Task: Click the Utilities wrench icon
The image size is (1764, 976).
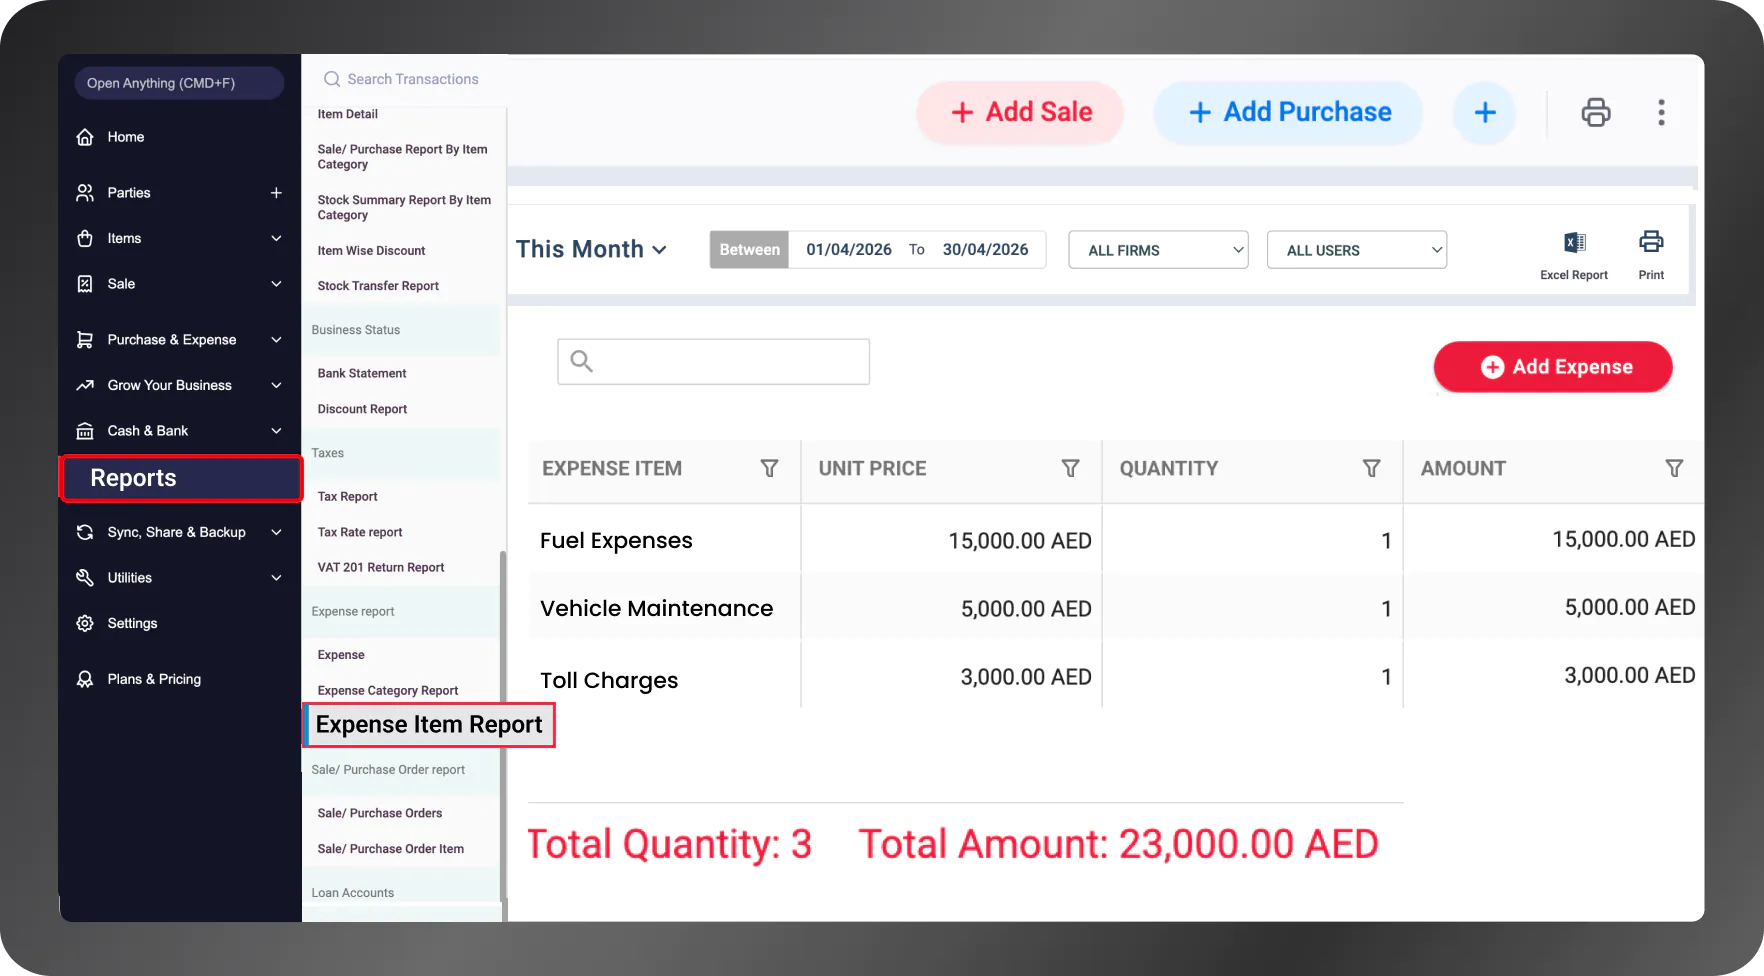Action: pyautogui.click(x=85, y=578)
